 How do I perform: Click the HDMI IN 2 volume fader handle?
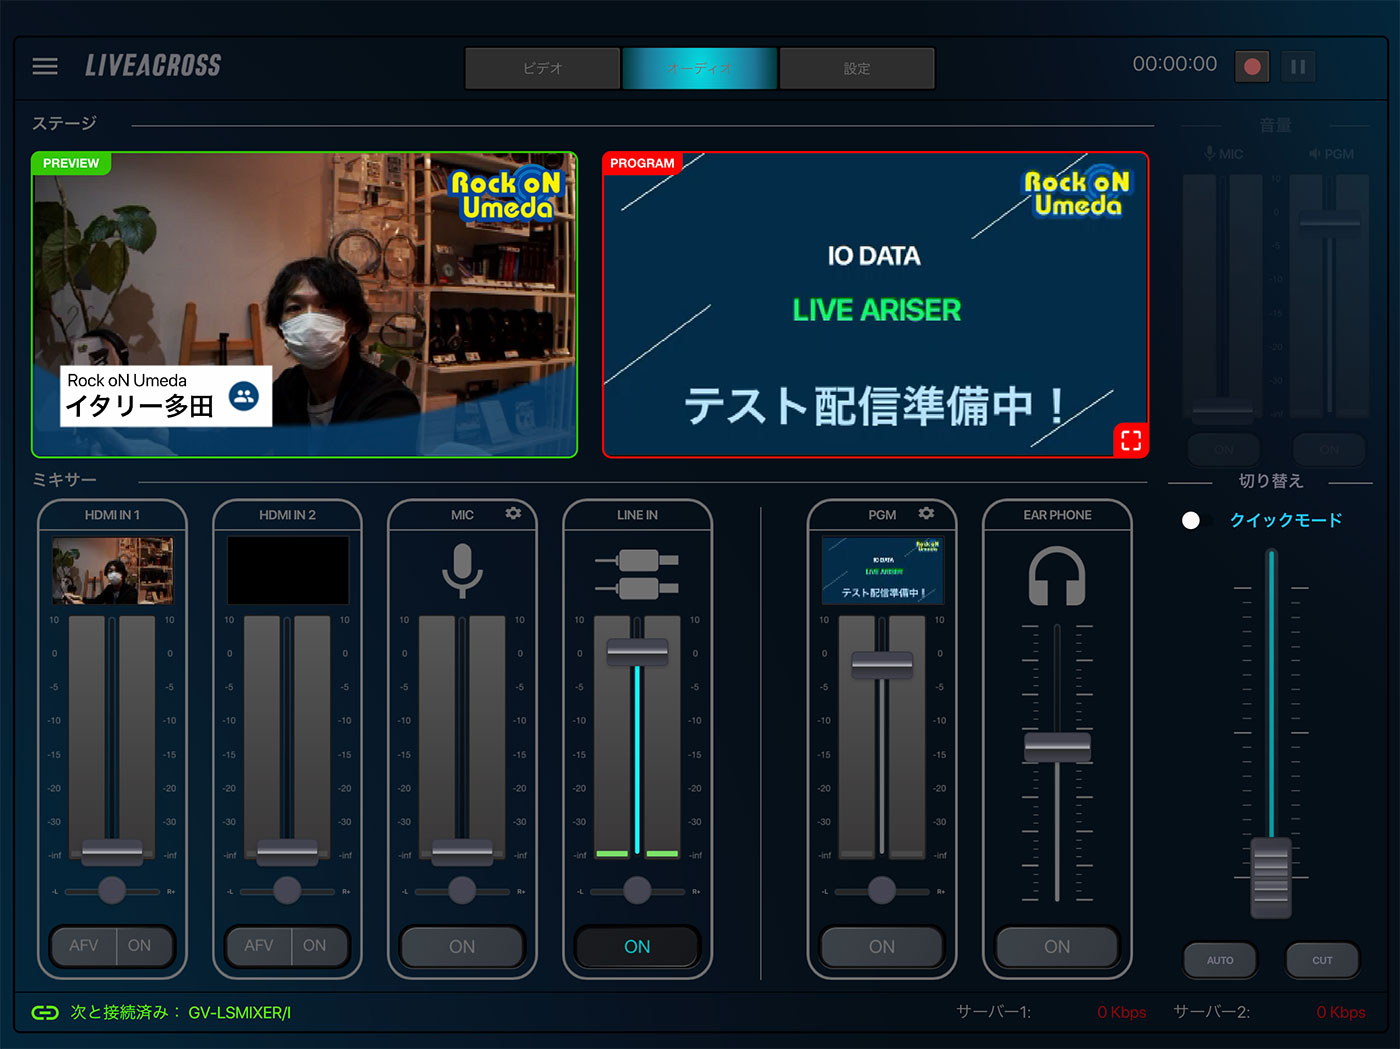[287, 851]
